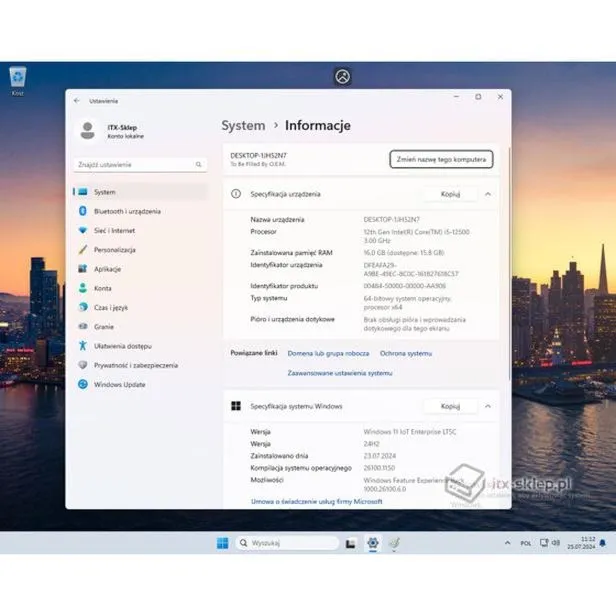Viewport: 616px width, 616px height.
Task: Open Ochrona systemu link
Action: click(x=406, y=354)
